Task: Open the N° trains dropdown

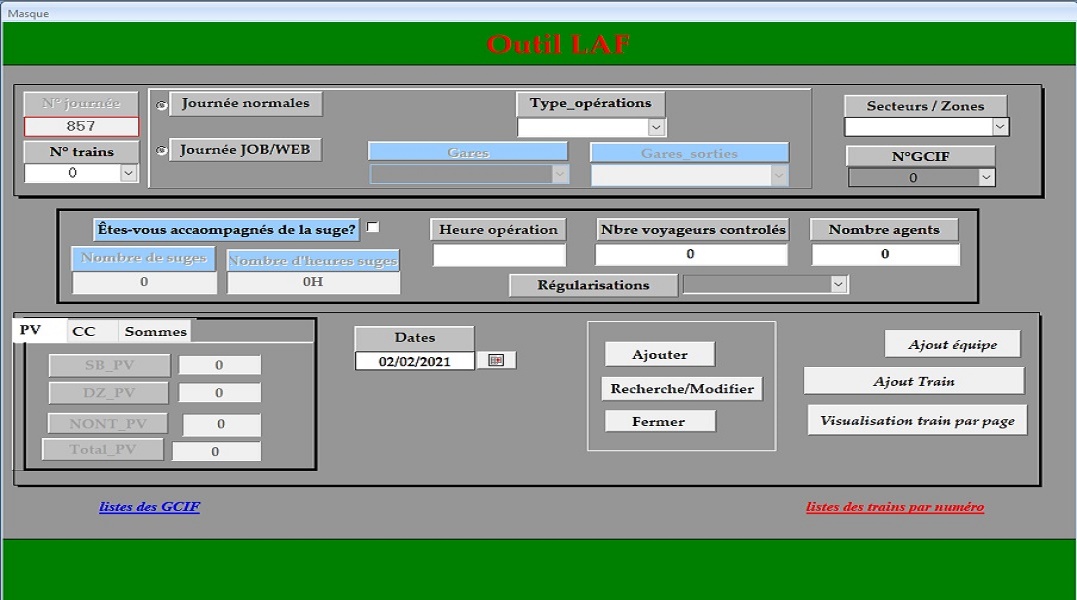Action: coord(128,173)
